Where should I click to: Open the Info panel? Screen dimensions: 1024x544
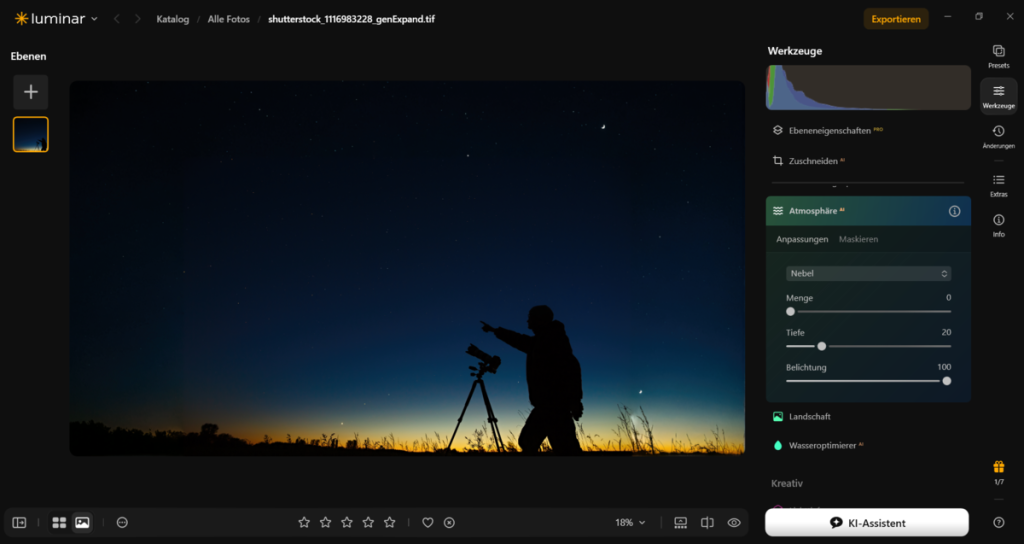click(998, 225)
